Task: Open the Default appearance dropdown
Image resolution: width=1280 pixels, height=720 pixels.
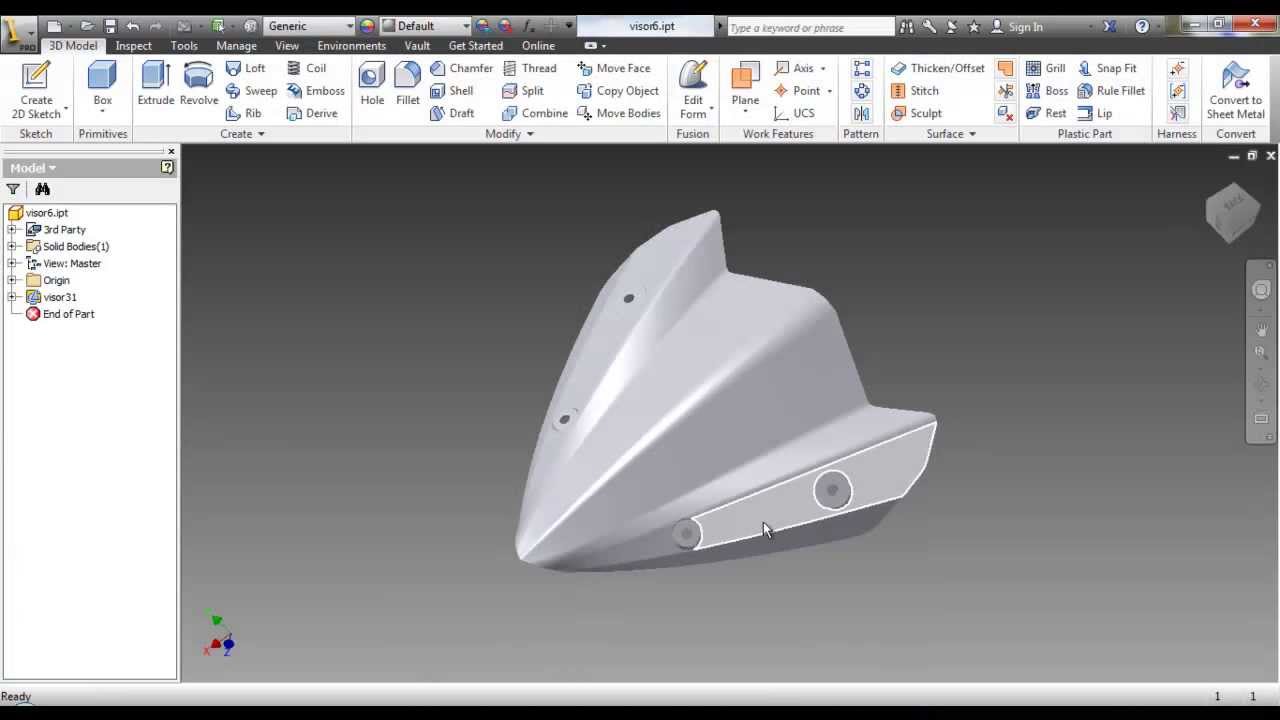Action: pos(465,26)
